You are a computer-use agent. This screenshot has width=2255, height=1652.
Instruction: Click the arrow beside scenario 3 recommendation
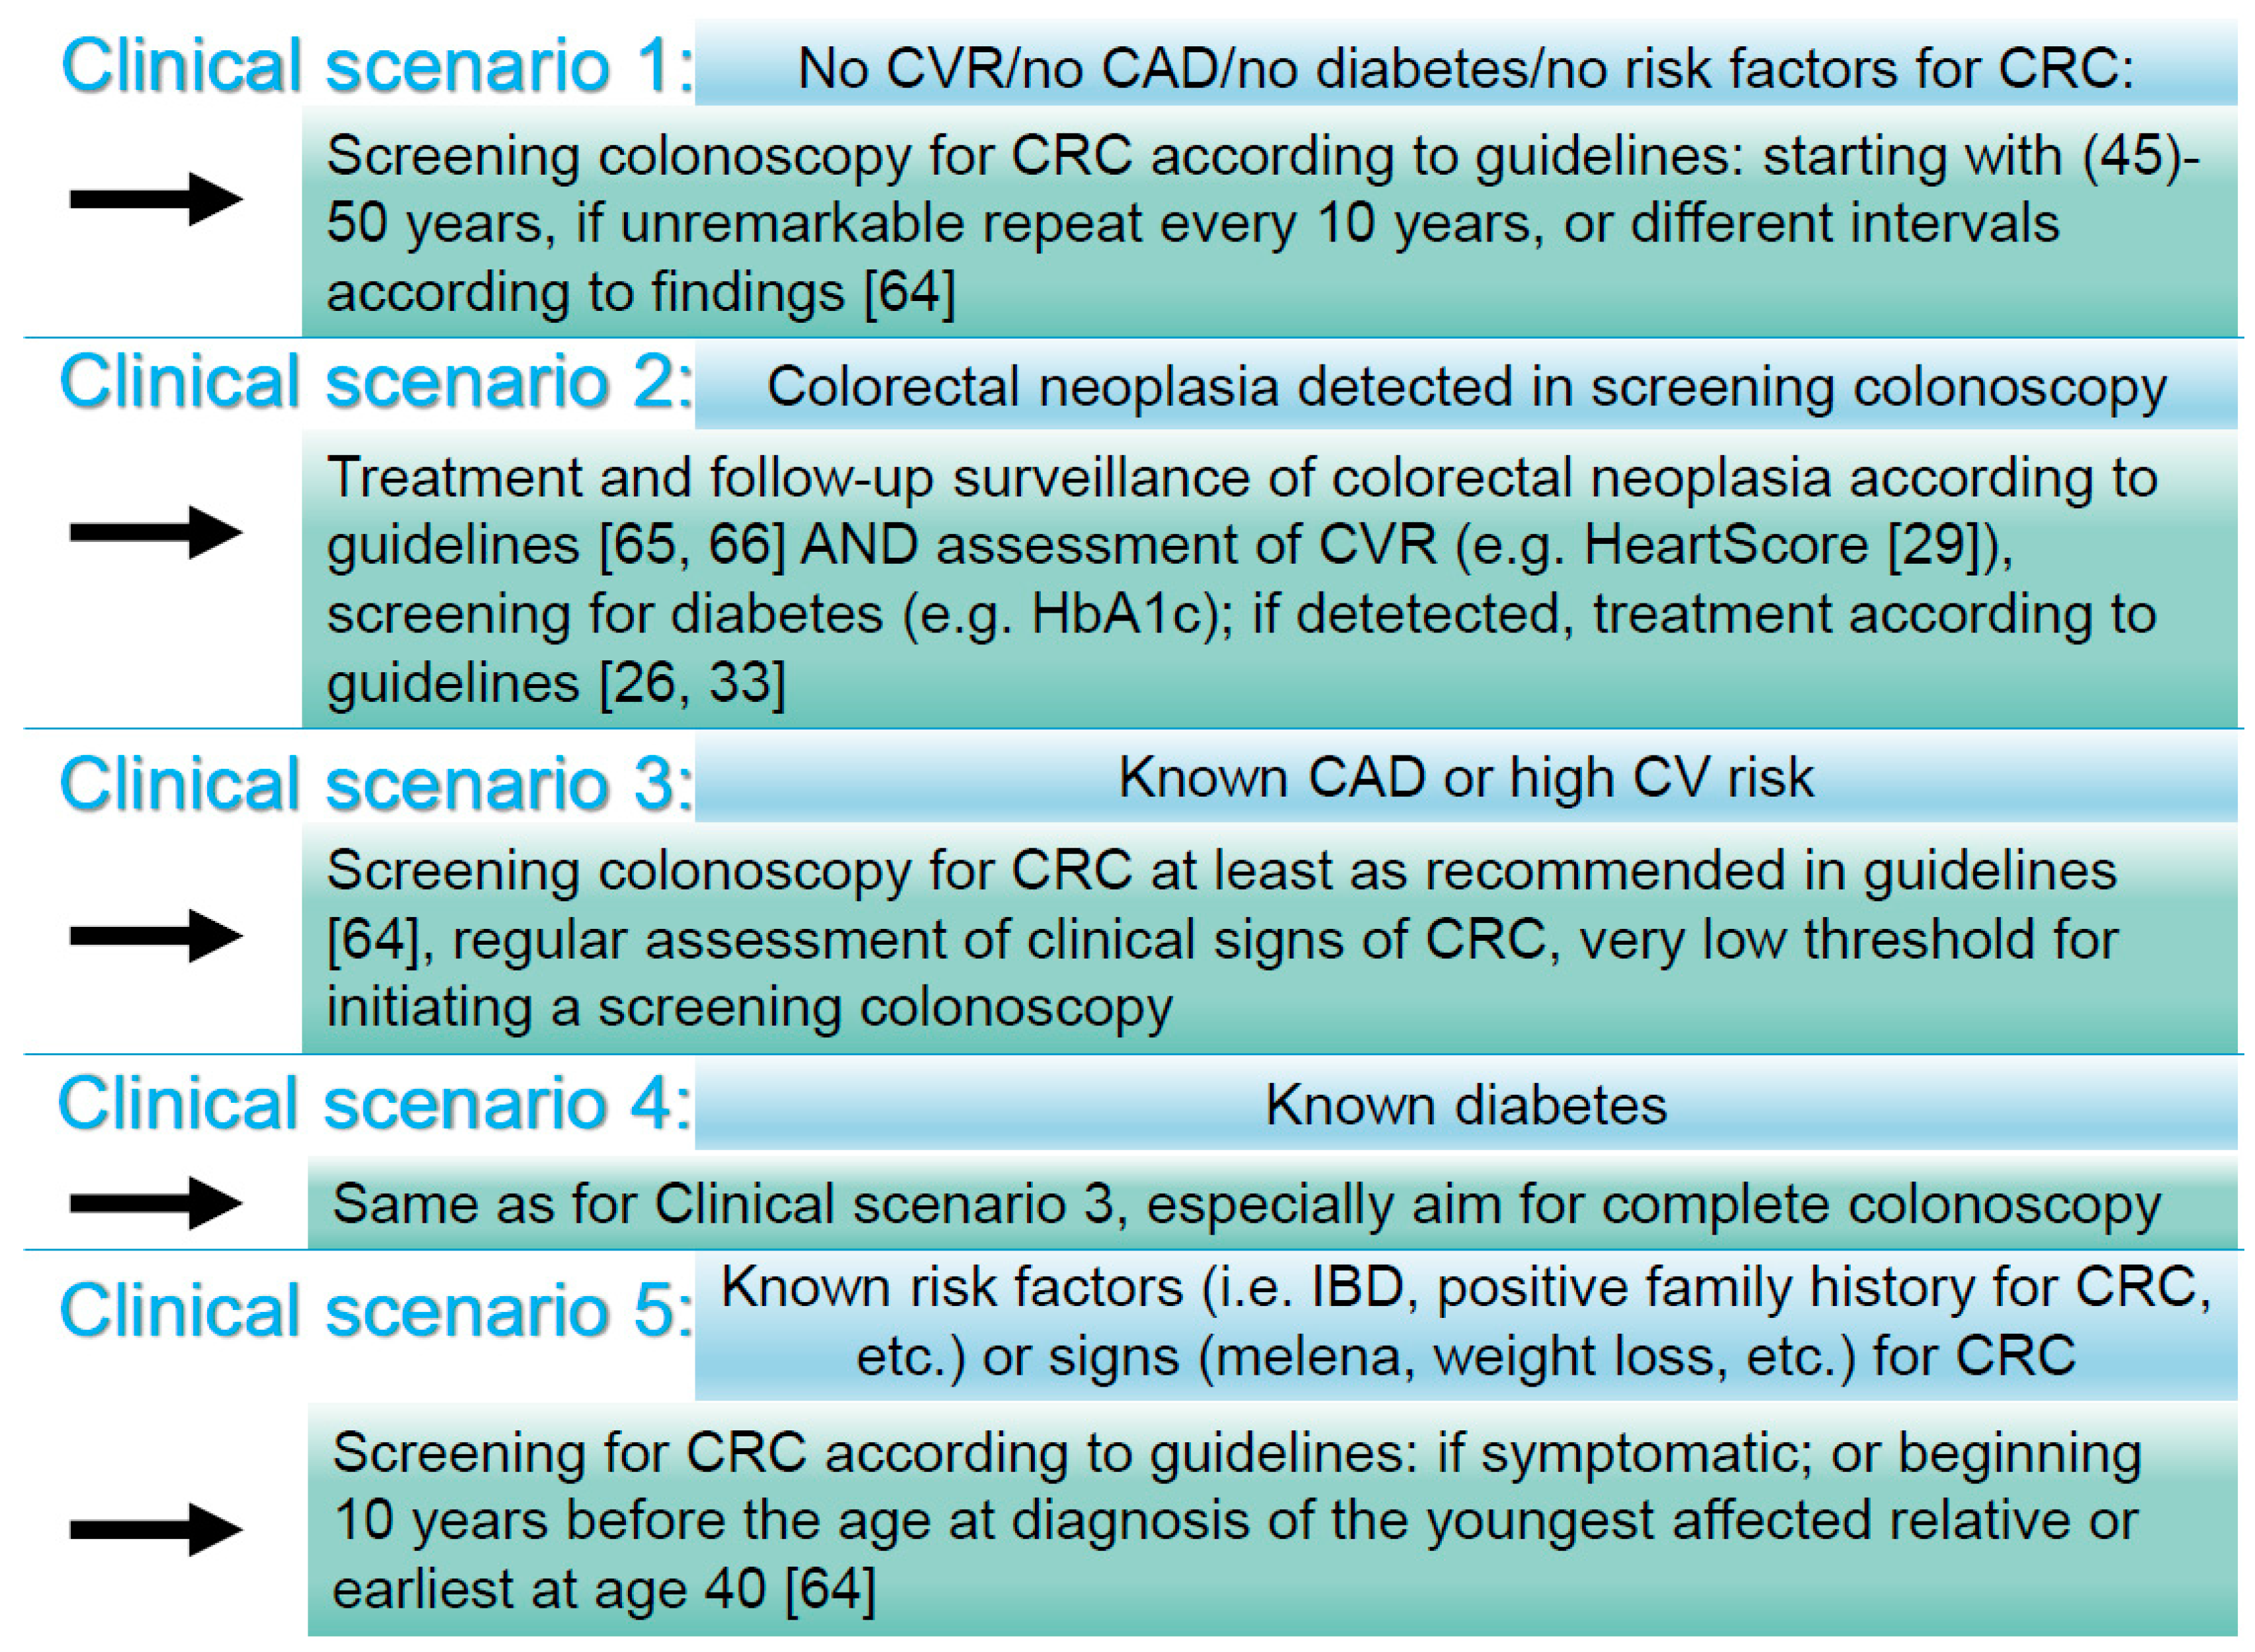pyautogui.click(x=156, y=936)
